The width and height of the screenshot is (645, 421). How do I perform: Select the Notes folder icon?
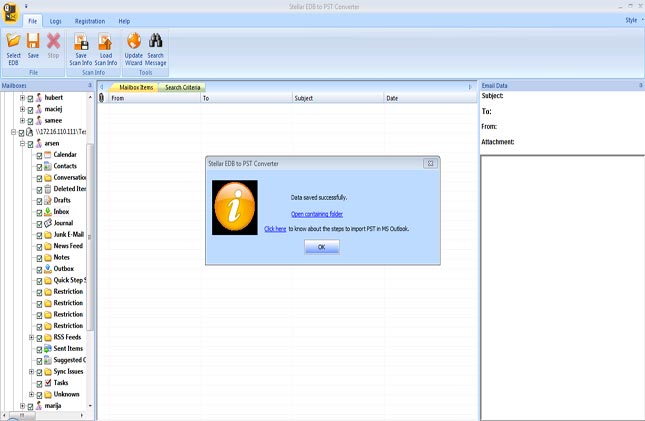point(48,258)
